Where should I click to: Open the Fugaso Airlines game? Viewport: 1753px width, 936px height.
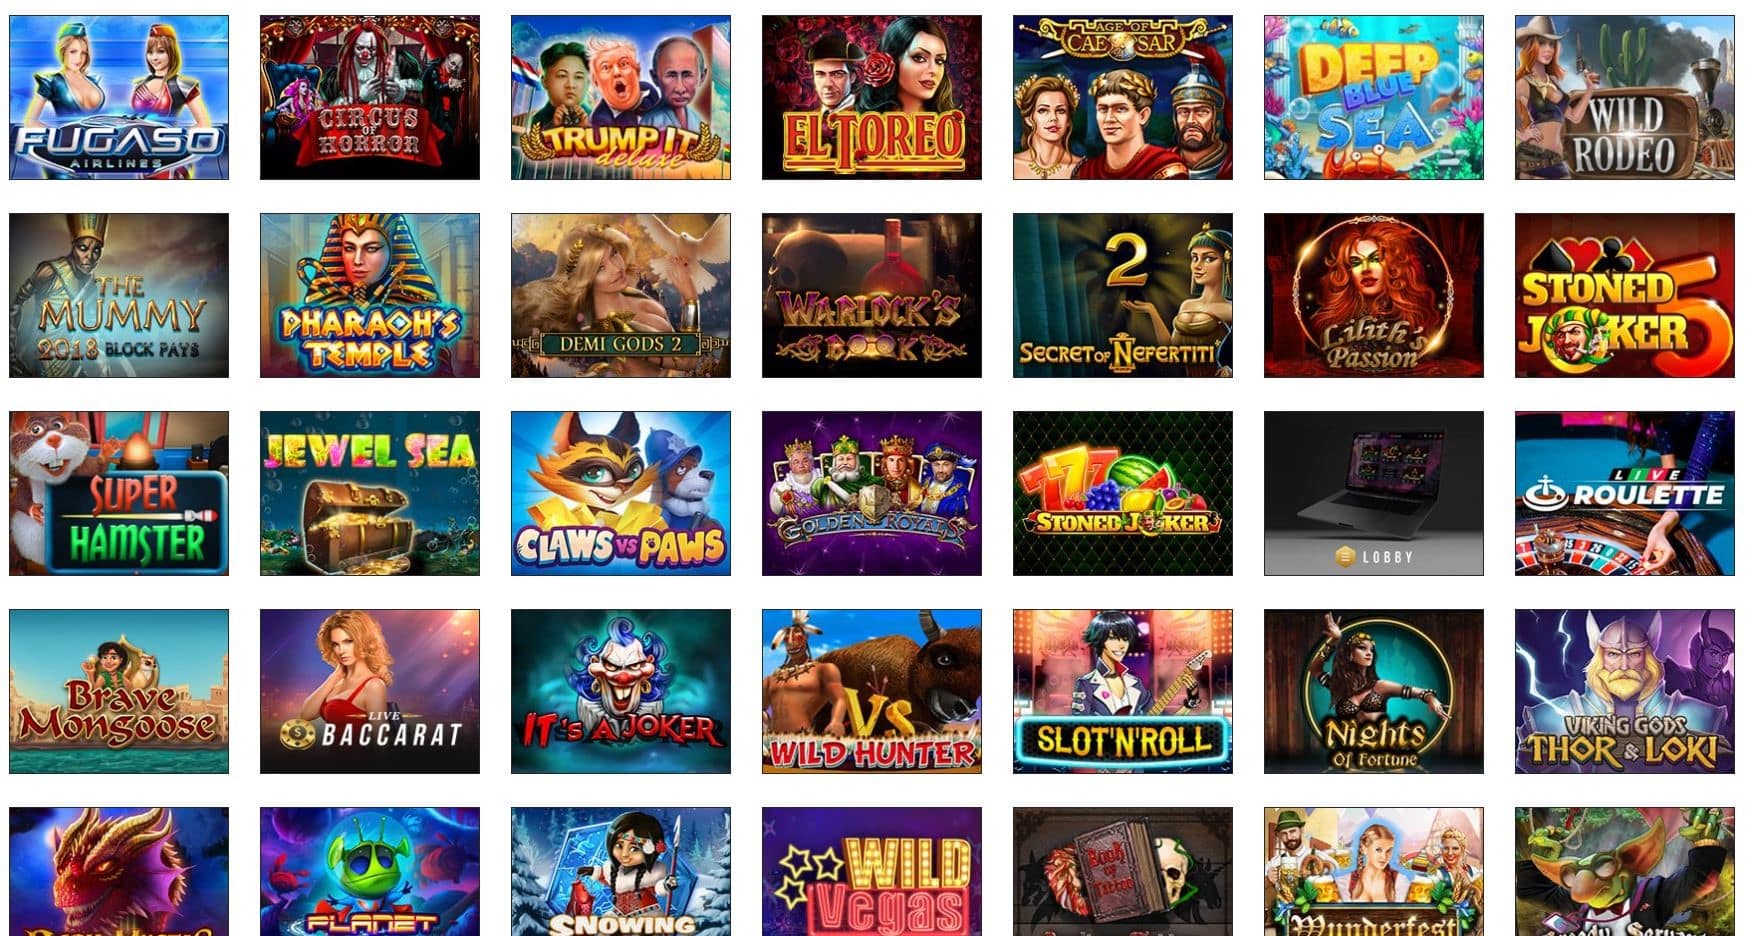[119, 97]
